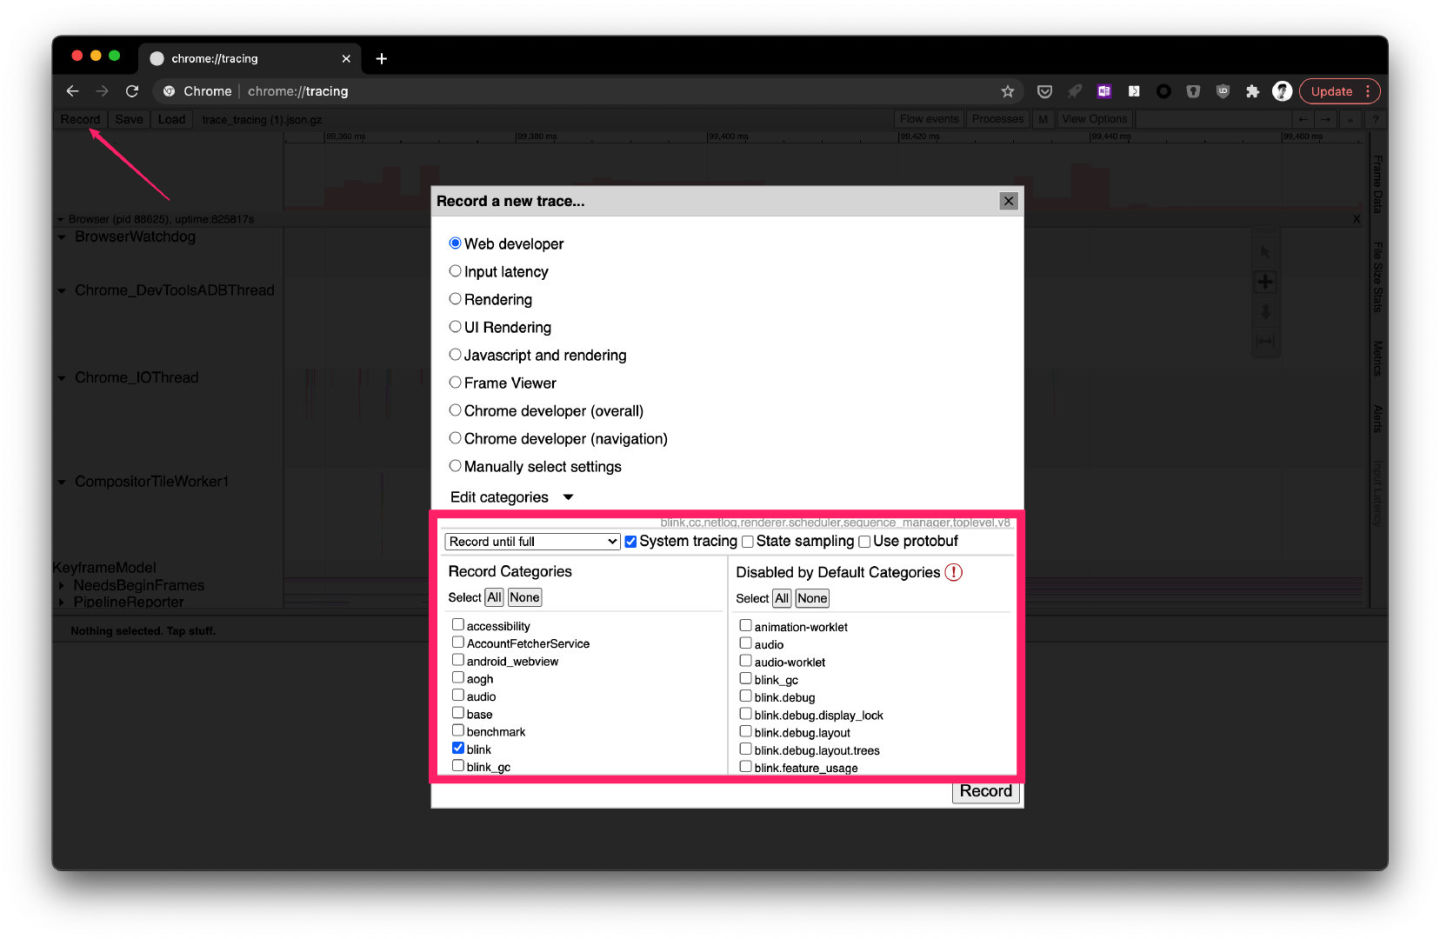This screenshot has width=1440, height=939.
Task: Click the browser reload icon
Action: coord(132,91)
